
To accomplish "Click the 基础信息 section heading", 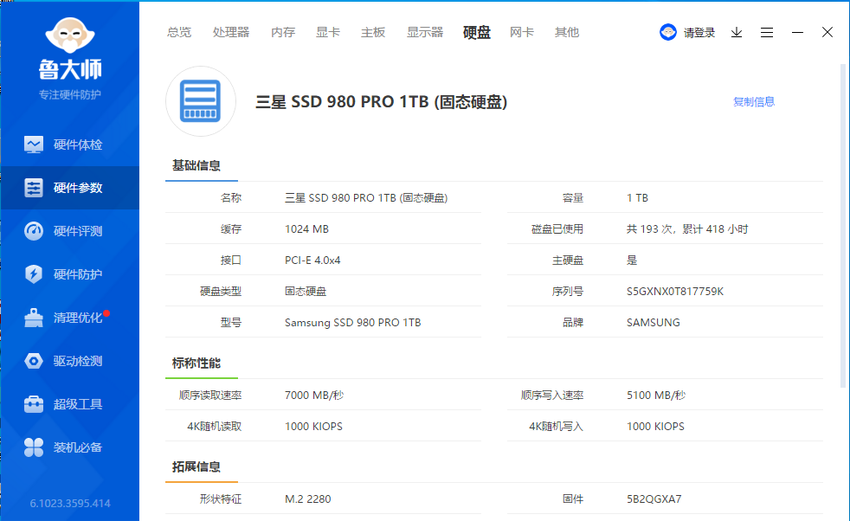I will pos(196,166).
